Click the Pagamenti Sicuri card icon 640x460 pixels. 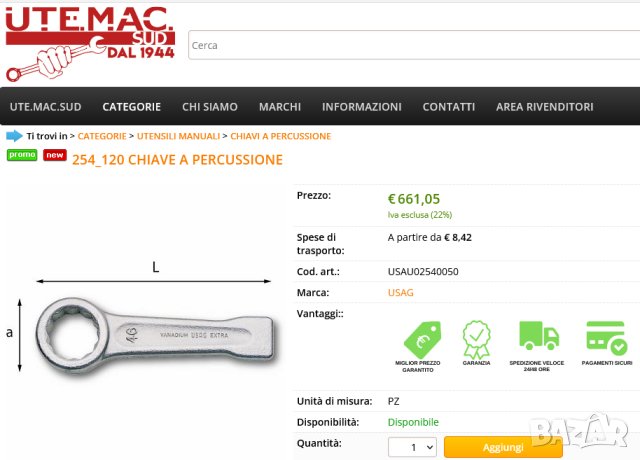tap(606, 338)
